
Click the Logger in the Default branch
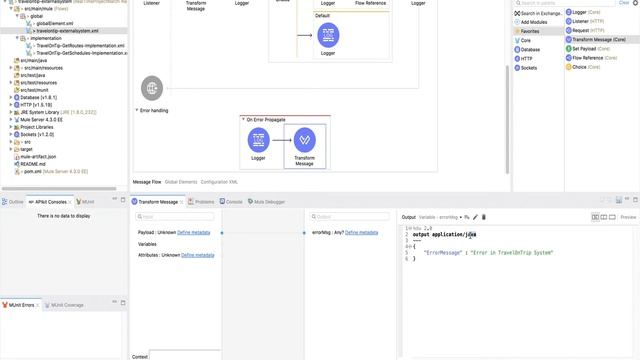pos(328,35)
